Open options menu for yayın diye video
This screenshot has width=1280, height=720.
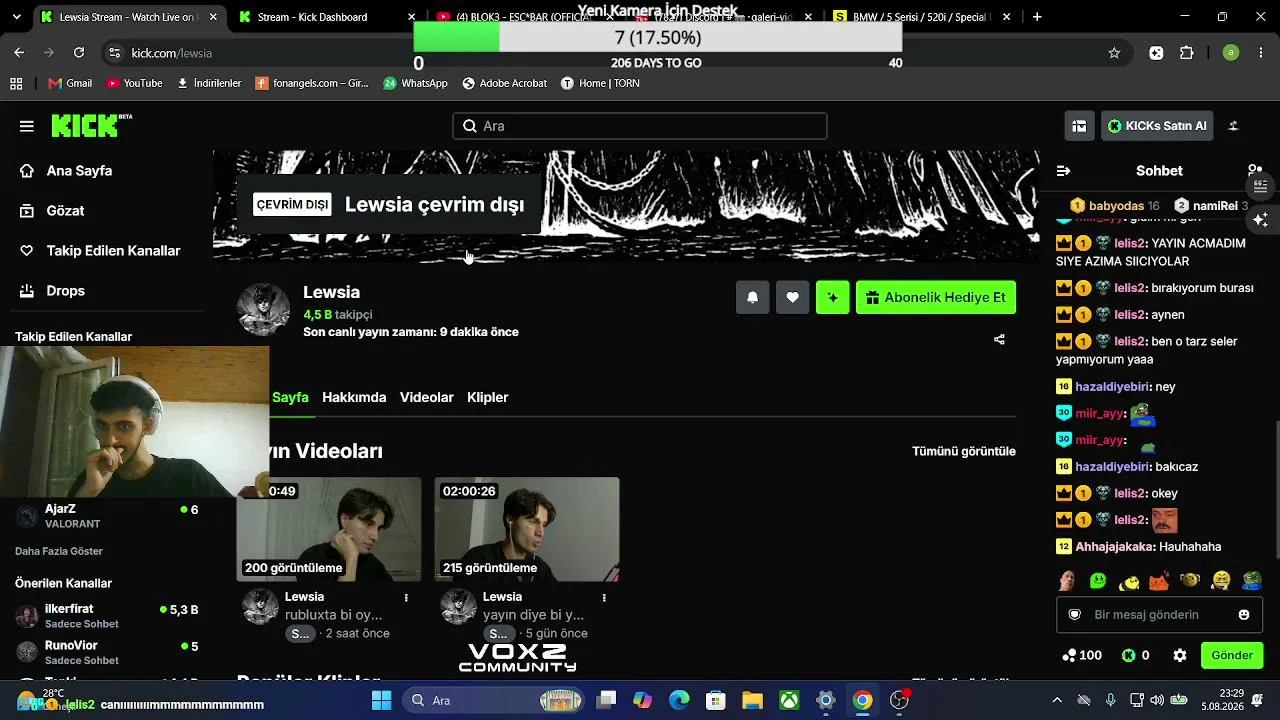pyautogui.click(x=604, y=597)
